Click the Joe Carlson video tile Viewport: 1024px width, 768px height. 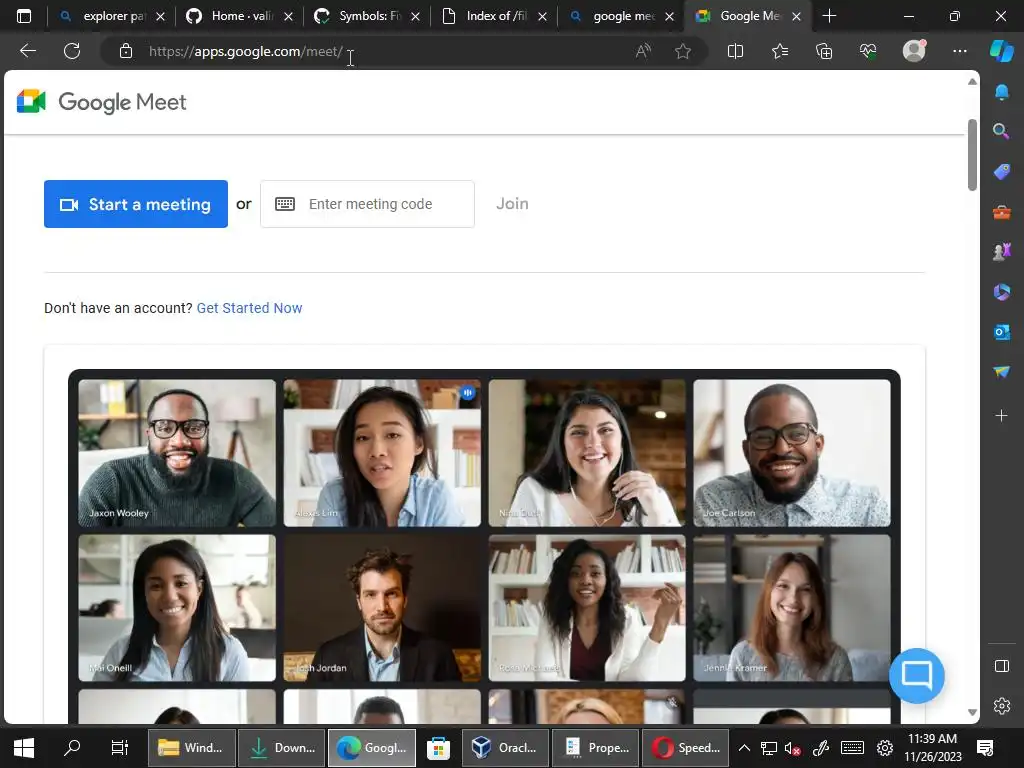pyautogui.click(x=792, y=453)
